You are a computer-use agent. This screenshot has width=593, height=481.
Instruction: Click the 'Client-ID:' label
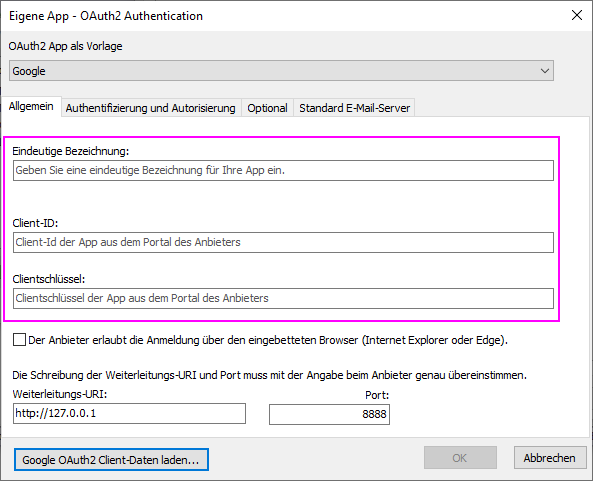point(35,223)
